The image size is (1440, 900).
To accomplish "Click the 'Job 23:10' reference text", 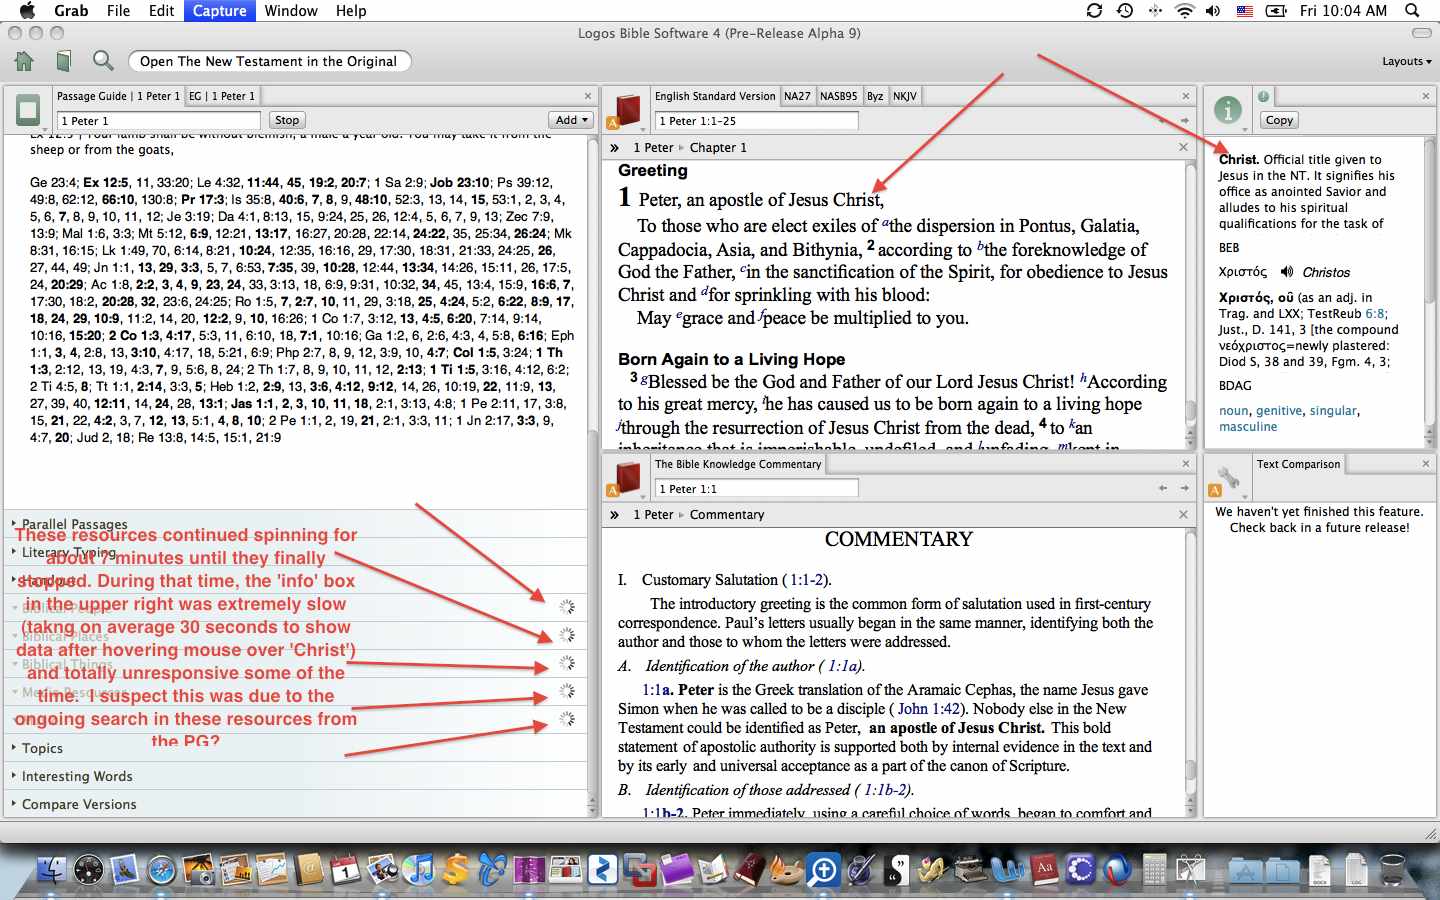I will (460, 182).
